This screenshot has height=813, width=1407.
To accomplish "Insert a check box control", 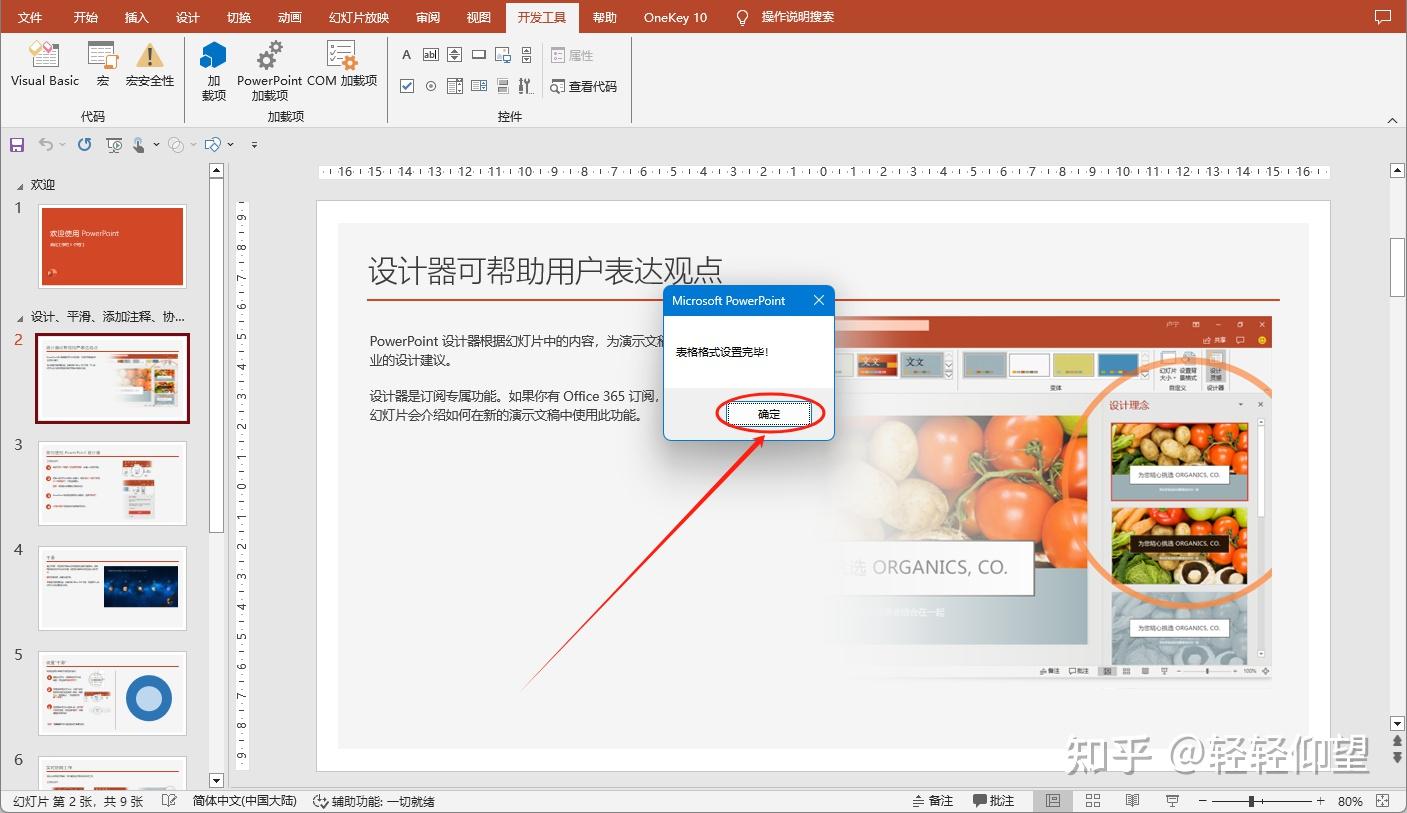I will [407, 86].
